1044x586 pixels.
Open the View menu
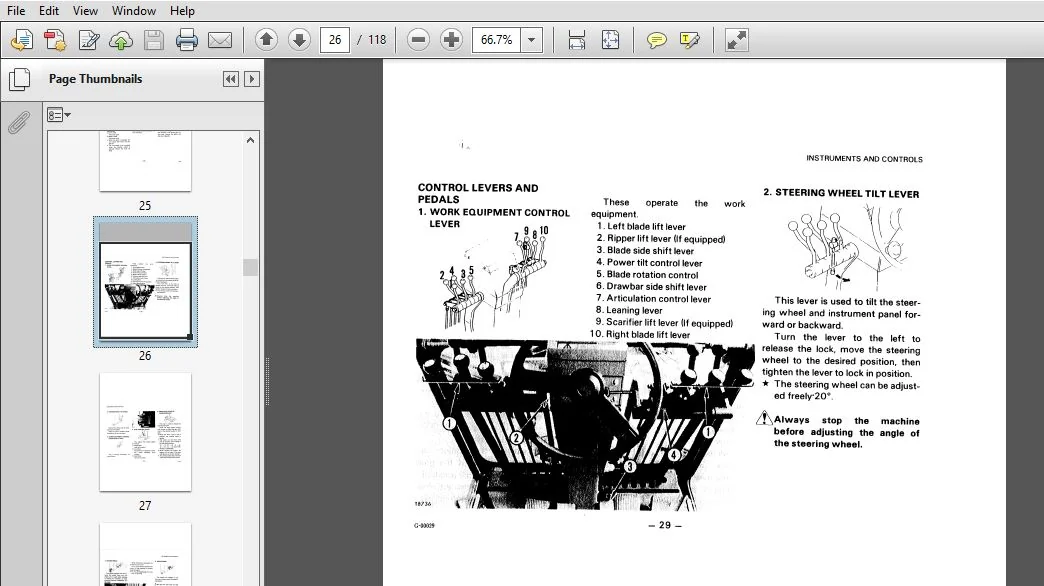[x=85, y=11]
